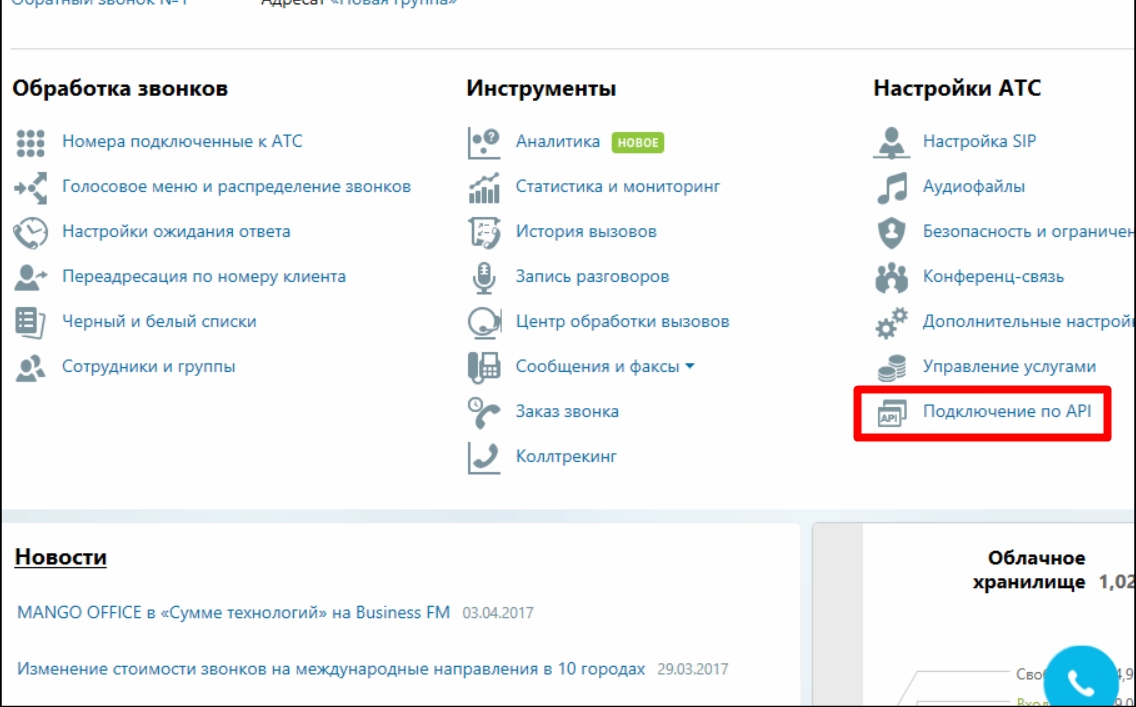Click the clock-phone icon for Настройки ожидания ответа
This screenshot has width=1136, height=707.
[30, 233]
